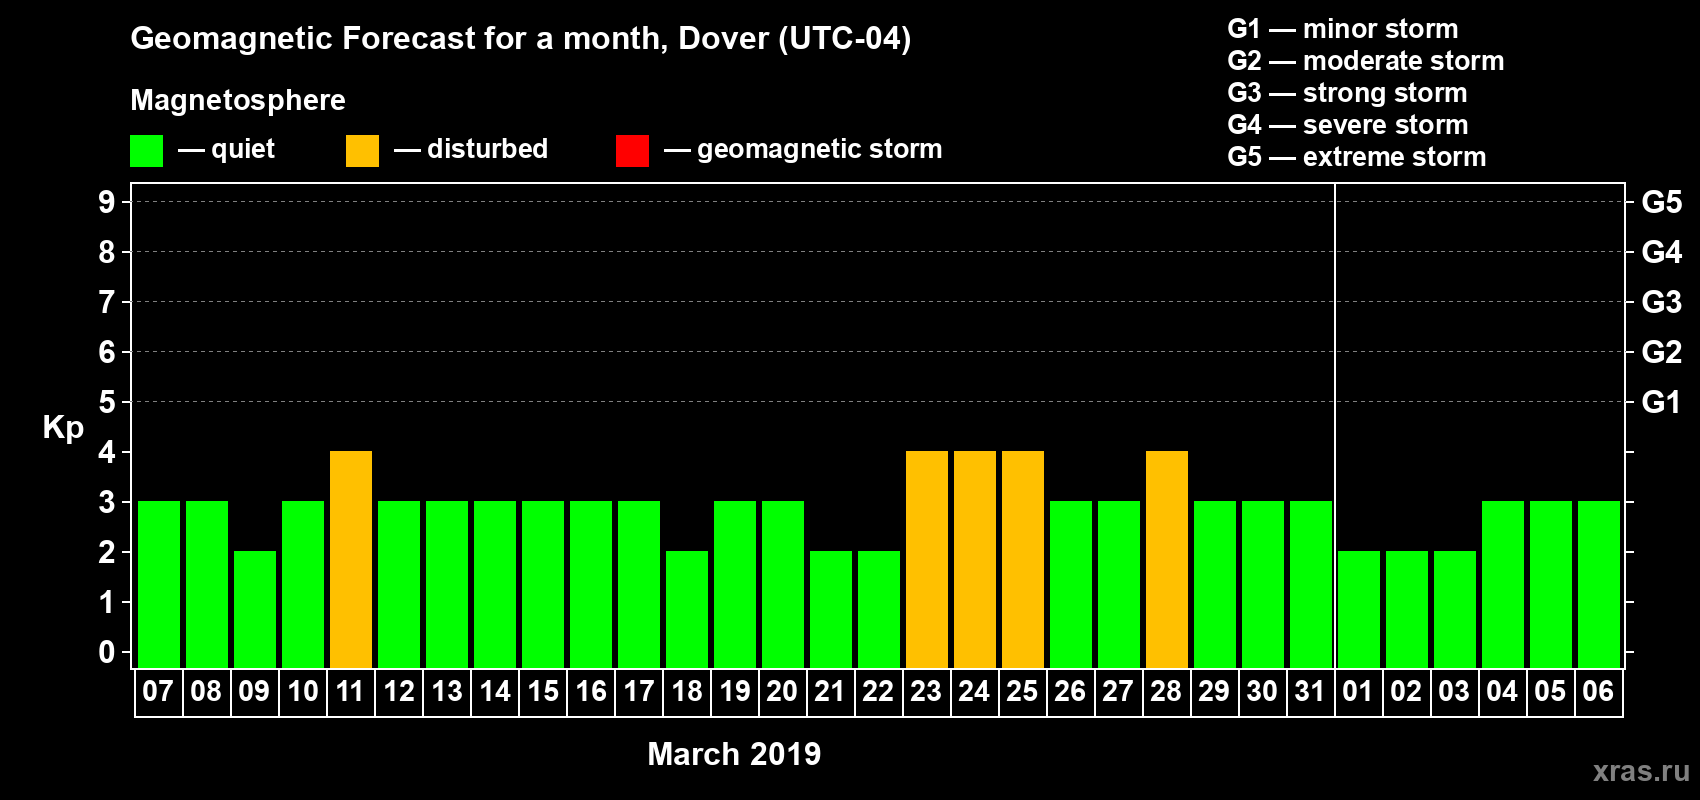
Task: Click the G1 axis label
Action: pos(1662,402)
